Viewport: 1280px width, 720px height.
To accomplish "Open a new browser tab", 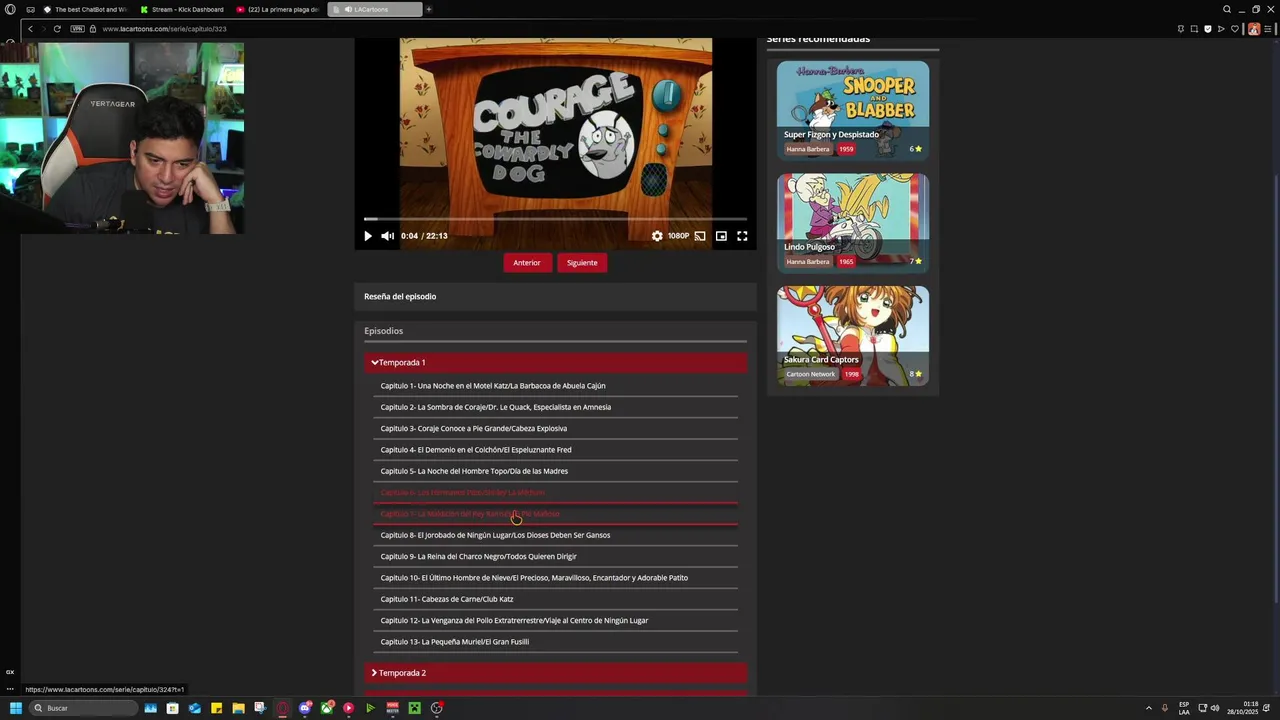I will [x=429, y=9].
